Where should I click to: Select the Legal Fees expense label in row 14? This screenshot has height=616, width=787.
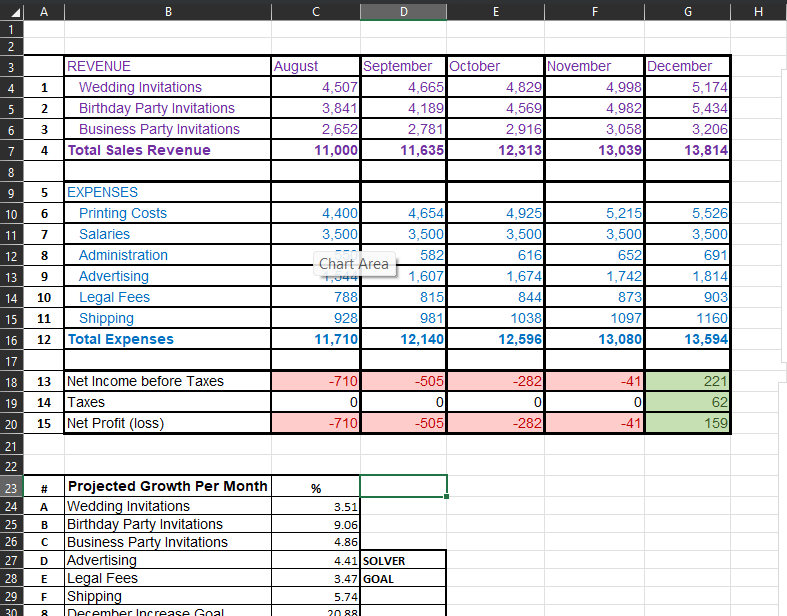click(168, 298)
